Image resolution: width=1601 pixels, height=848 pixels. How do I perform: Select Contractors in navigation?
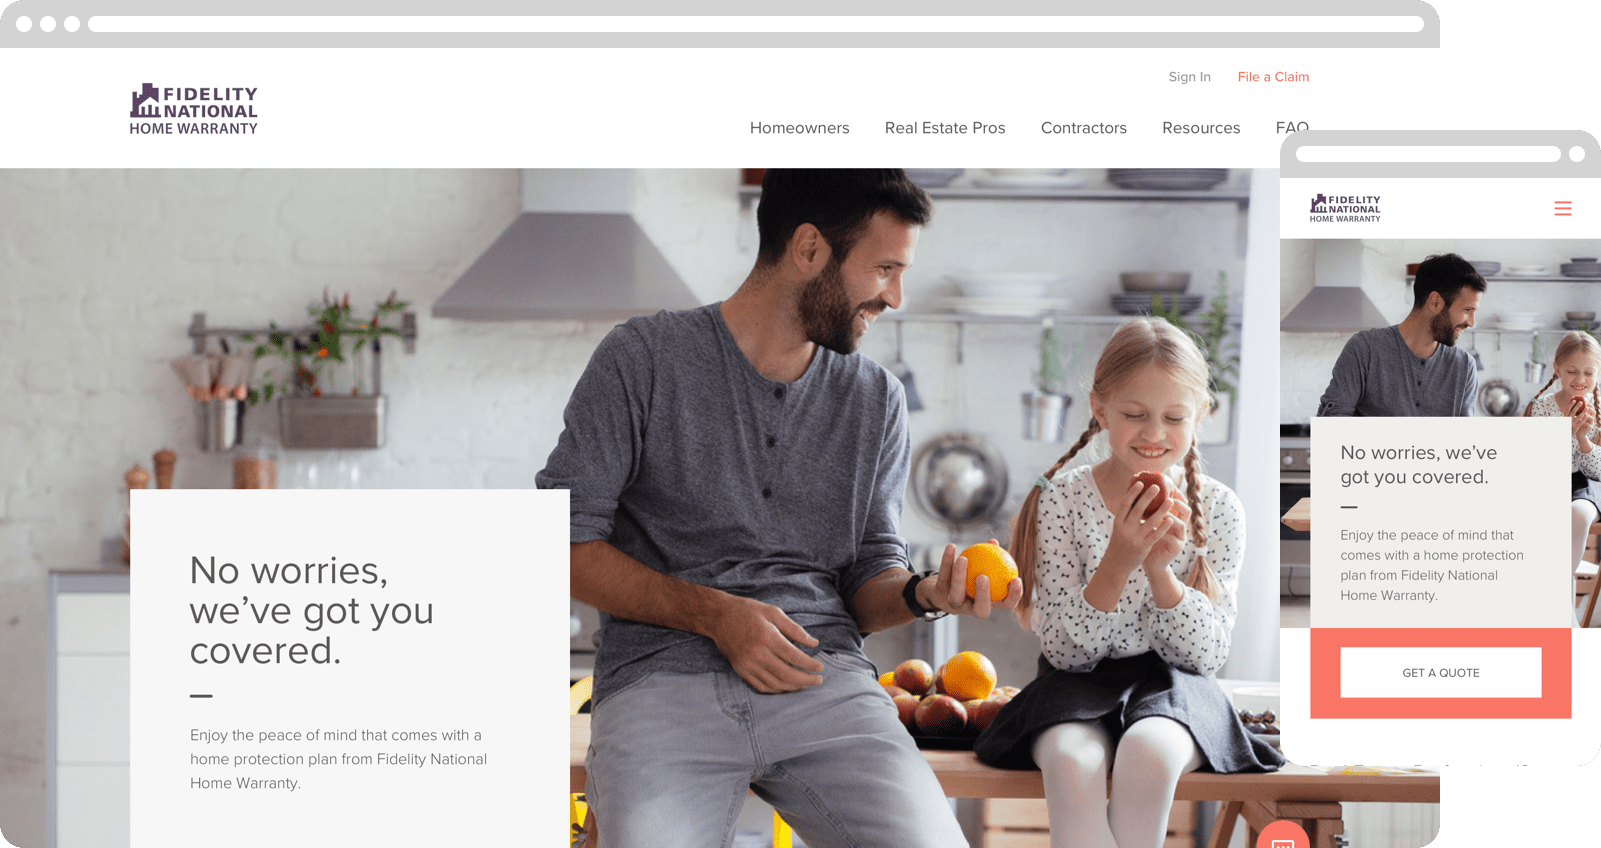click(1084, 128)
